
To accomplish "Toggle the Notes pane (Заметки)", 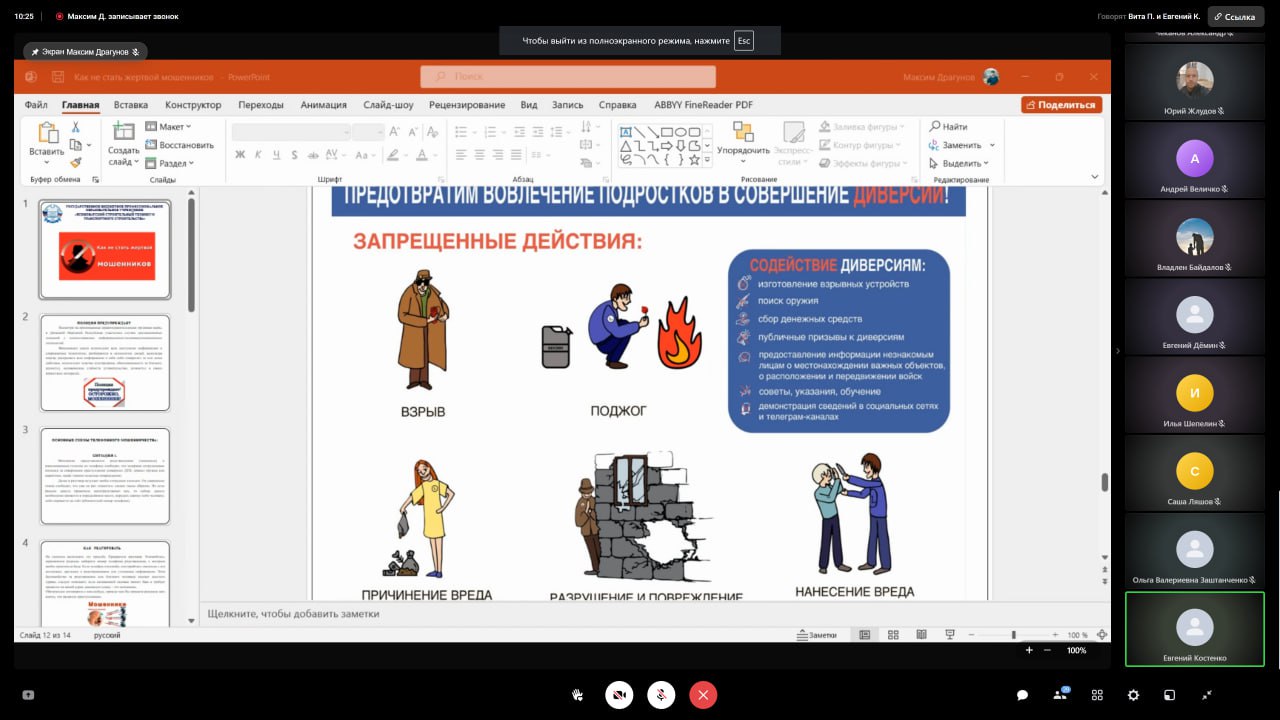I will 816,635.
